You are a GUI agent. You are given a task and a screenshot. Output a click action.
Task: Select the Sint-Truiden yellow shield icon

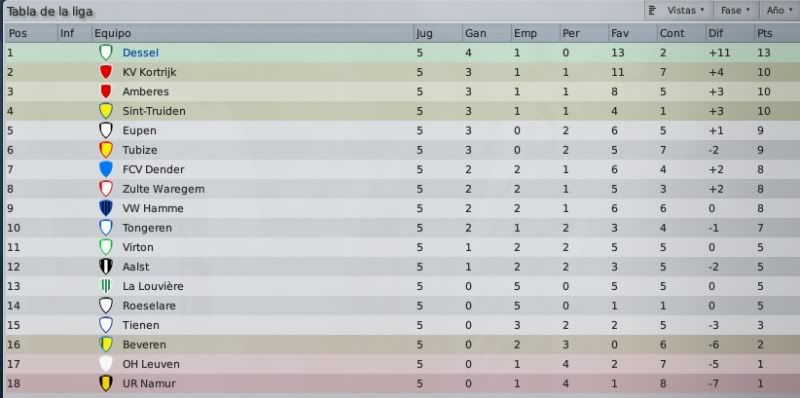pos(106,111)
